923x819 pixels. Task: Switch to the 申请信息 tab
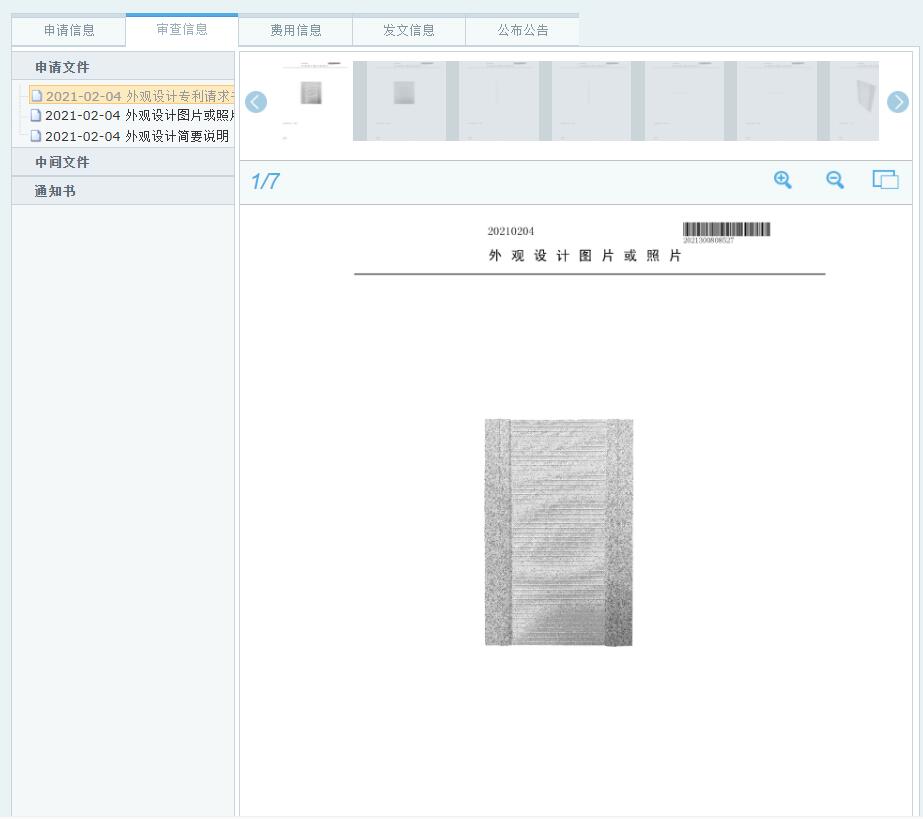[x=69, y=31]
